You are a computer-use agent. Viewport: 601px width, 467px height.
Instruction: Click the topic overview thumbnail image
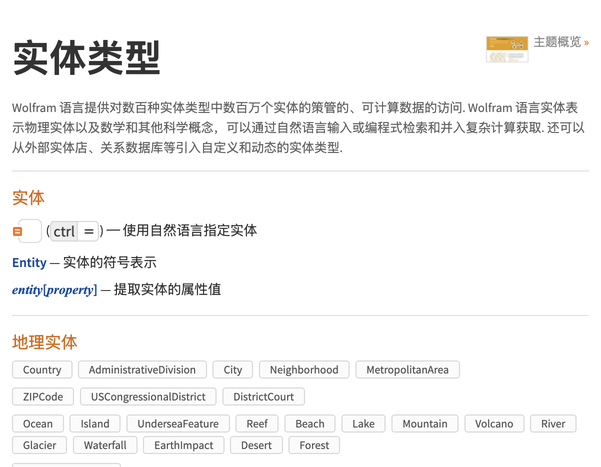click(x=506, y=49)
